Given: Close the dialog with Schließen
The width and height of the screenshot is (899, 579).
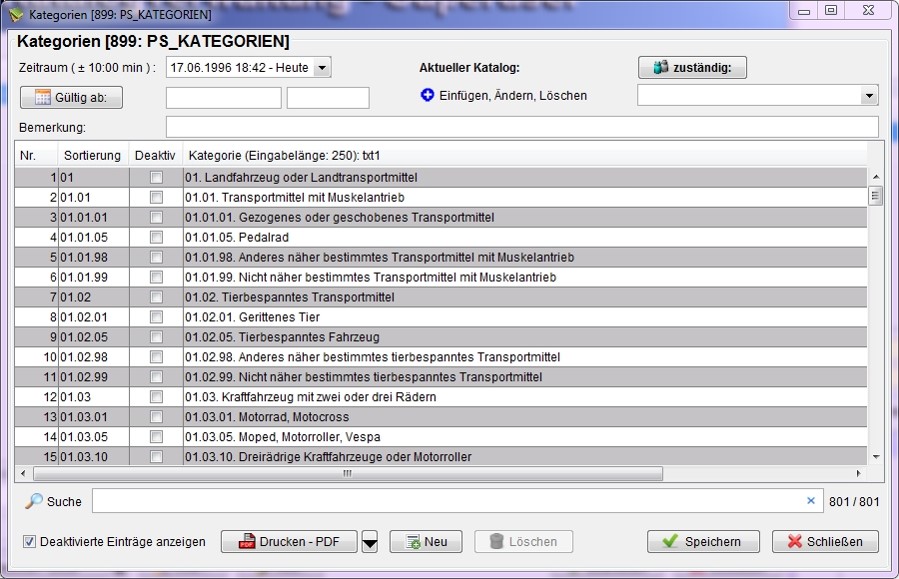Looking at the screenshot, I should pos(825,542).
